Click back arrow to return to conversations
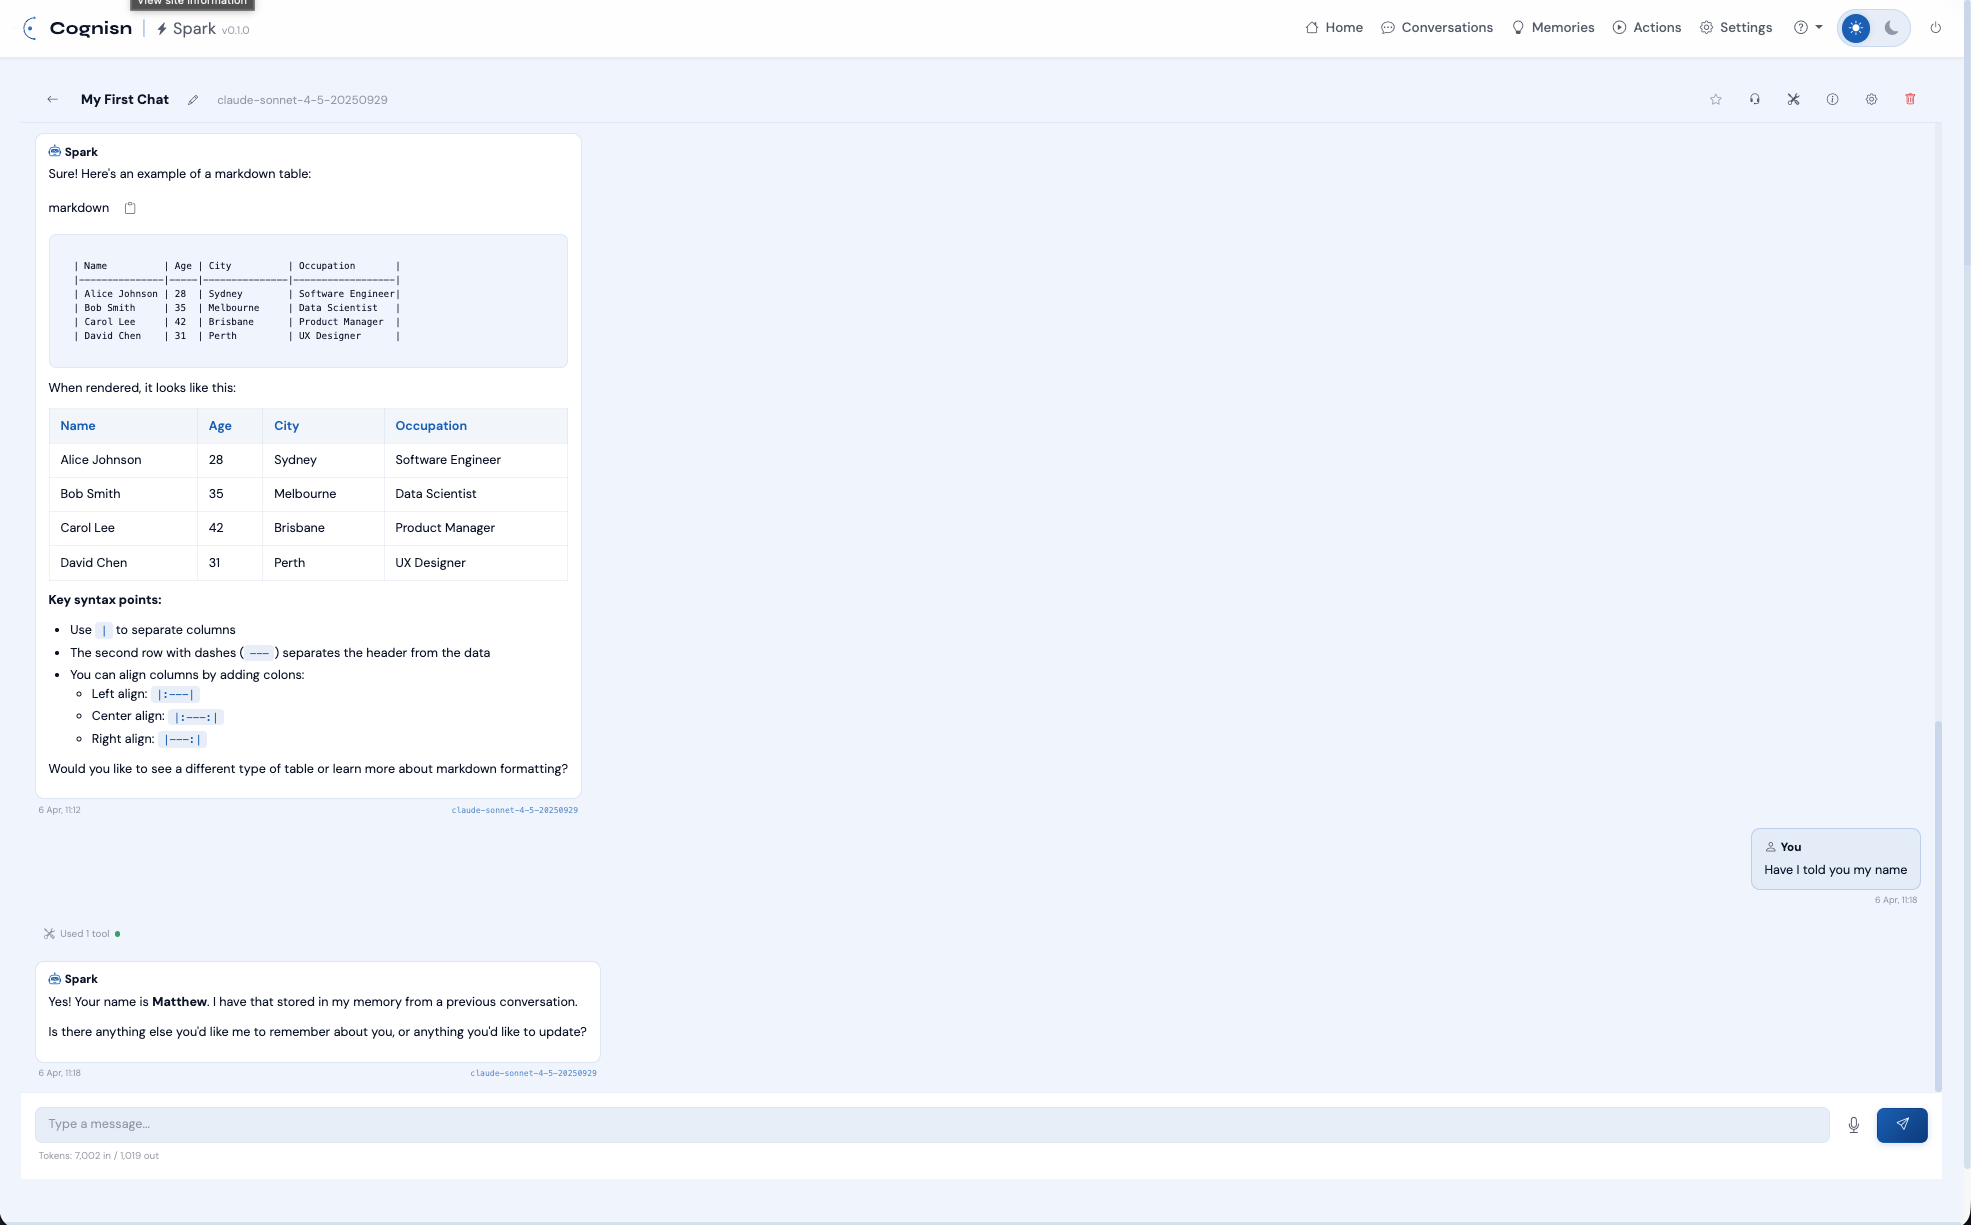 (52, 99)
